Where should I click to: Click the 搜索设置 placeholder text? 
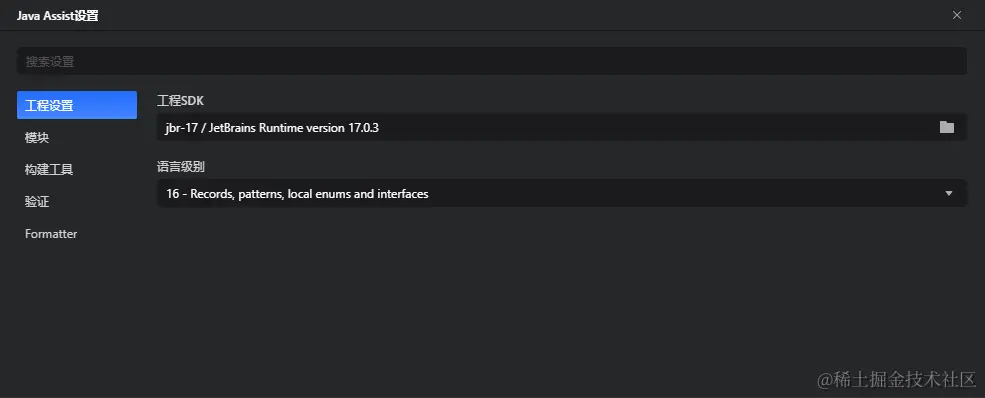click(x=50, y=62)
